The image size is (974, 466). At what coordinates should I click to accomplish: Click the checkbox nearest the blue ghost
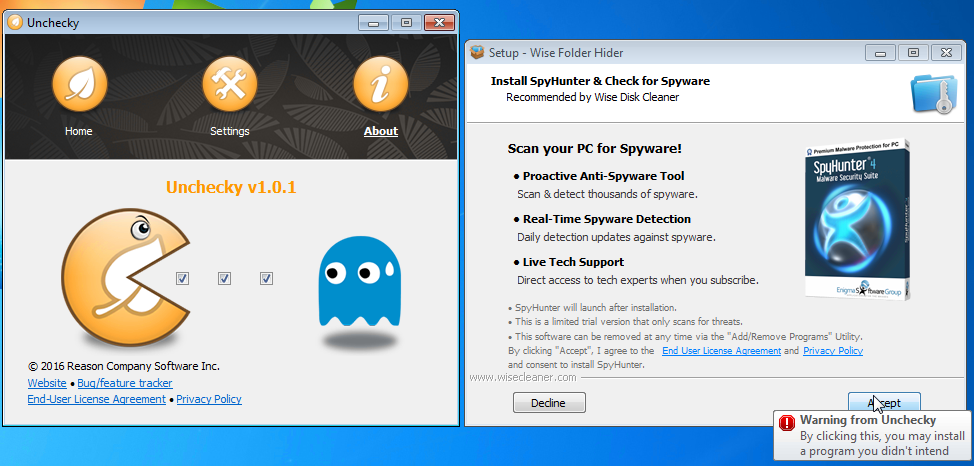266,278
